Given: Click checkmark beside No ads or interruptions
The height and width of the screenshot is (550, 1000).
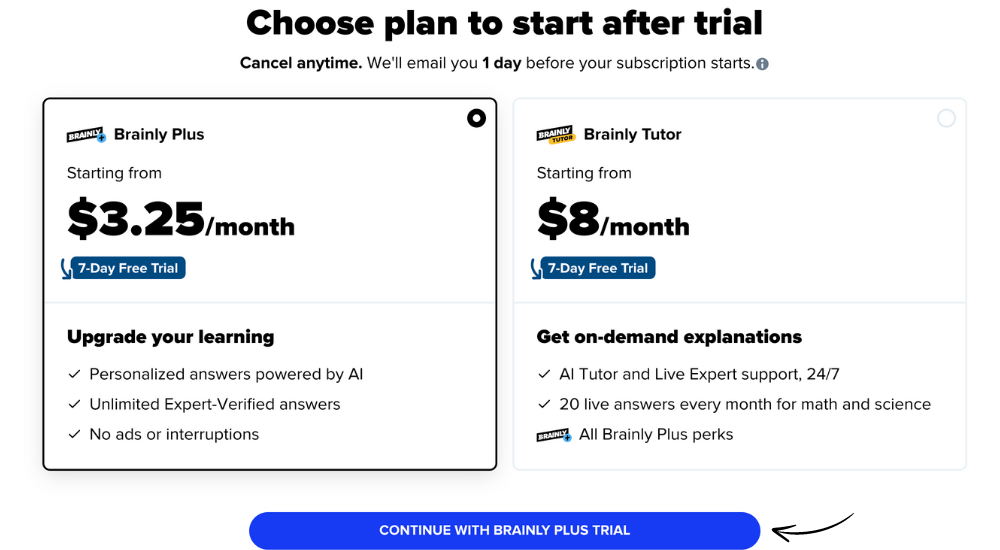Looking at the screenshot, I should 75,434.
